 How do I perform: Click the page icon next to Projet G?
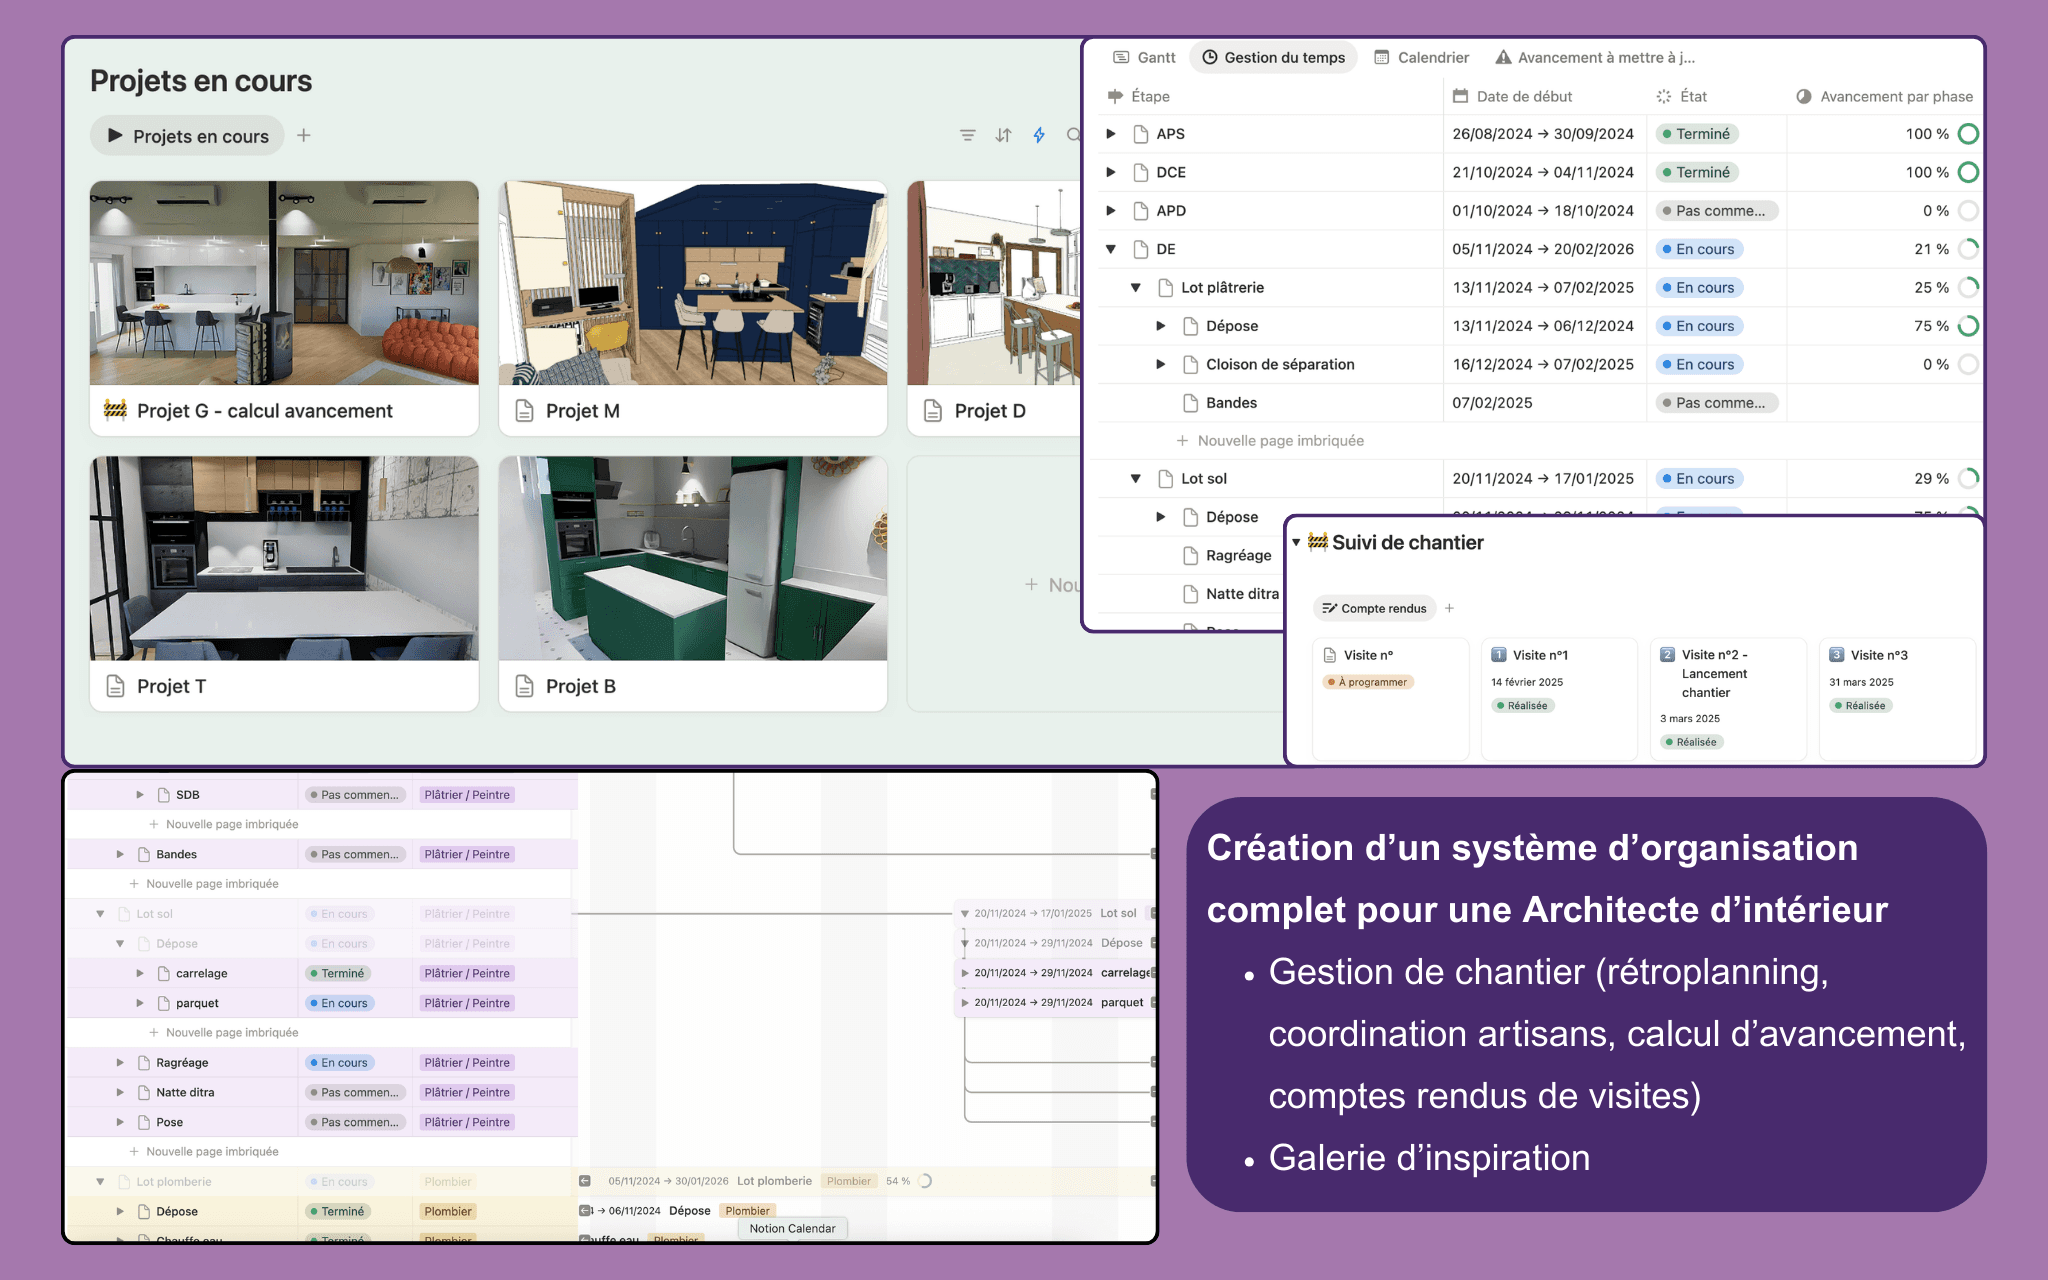(x=116, y=410)
